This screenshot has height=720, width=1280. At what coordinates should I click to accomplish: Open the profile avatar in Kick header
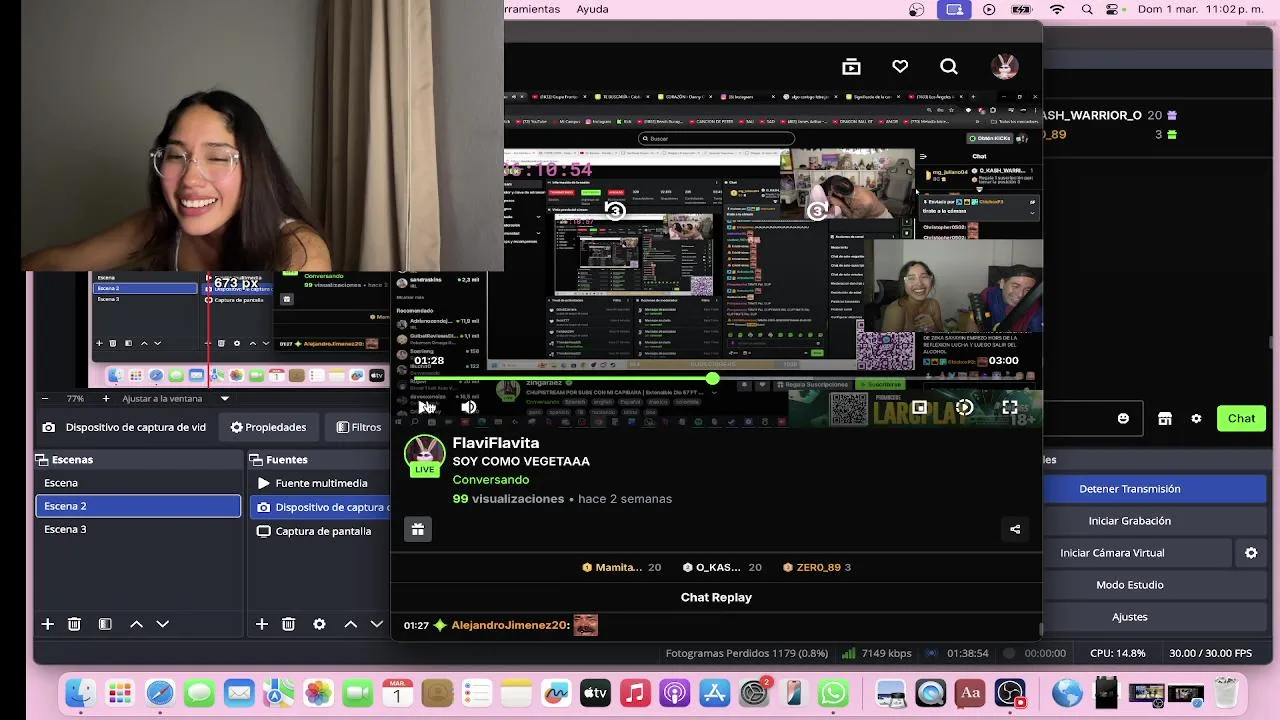pos(1005,67)
